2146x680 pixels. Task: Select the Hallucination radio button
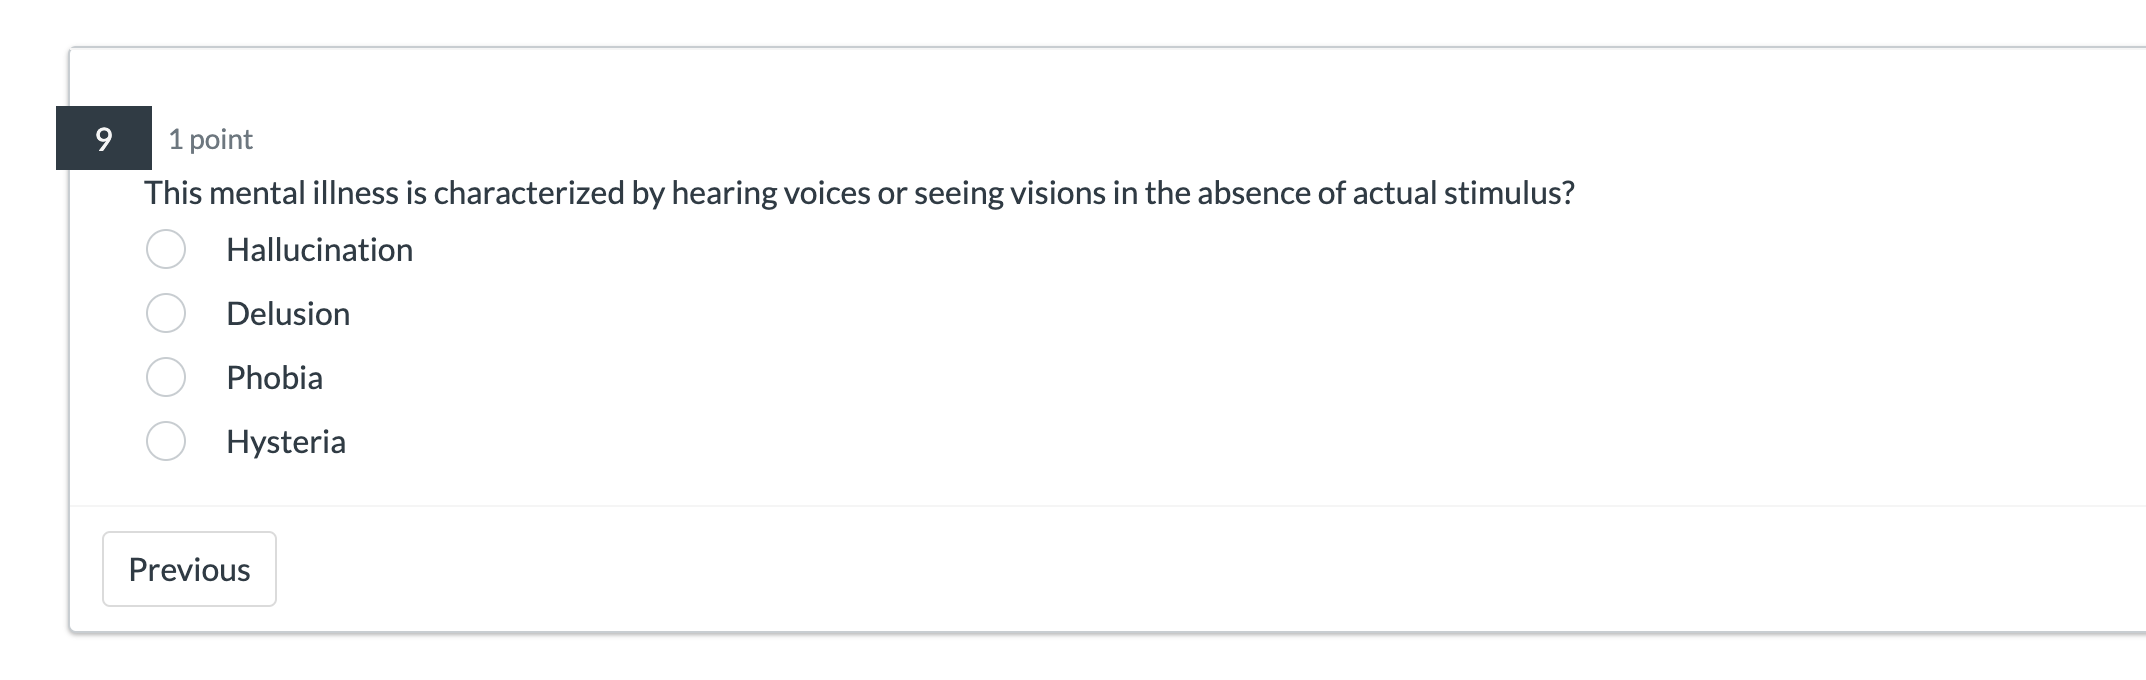click(x=166, y=250)
